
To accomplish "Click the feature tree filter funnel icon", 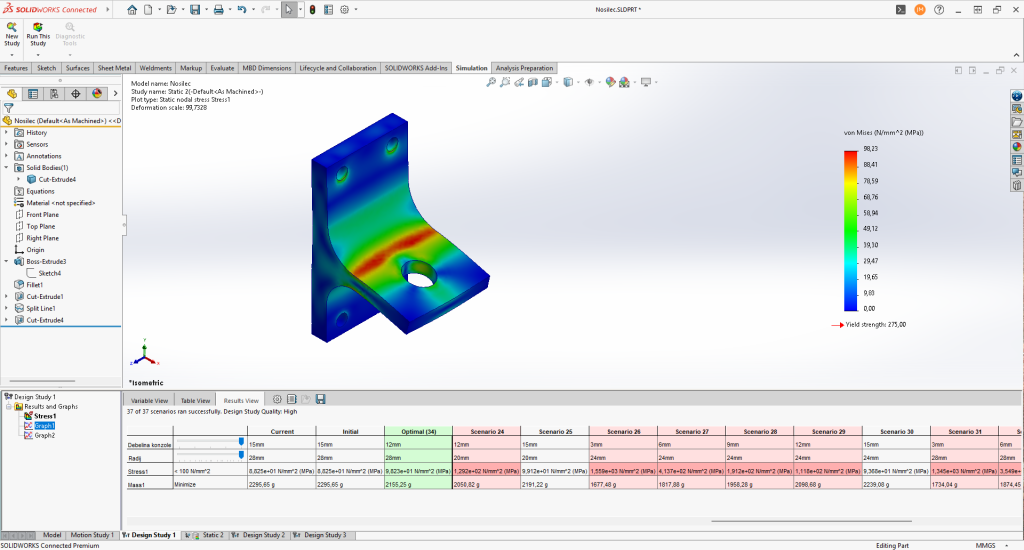I will click(8, 108).
